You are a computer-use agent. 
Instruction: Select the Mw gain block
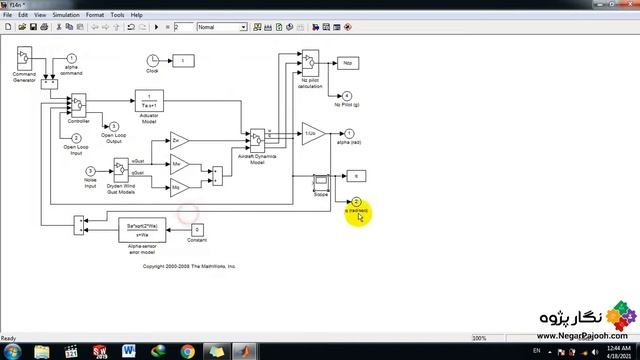tap(180, 164)
